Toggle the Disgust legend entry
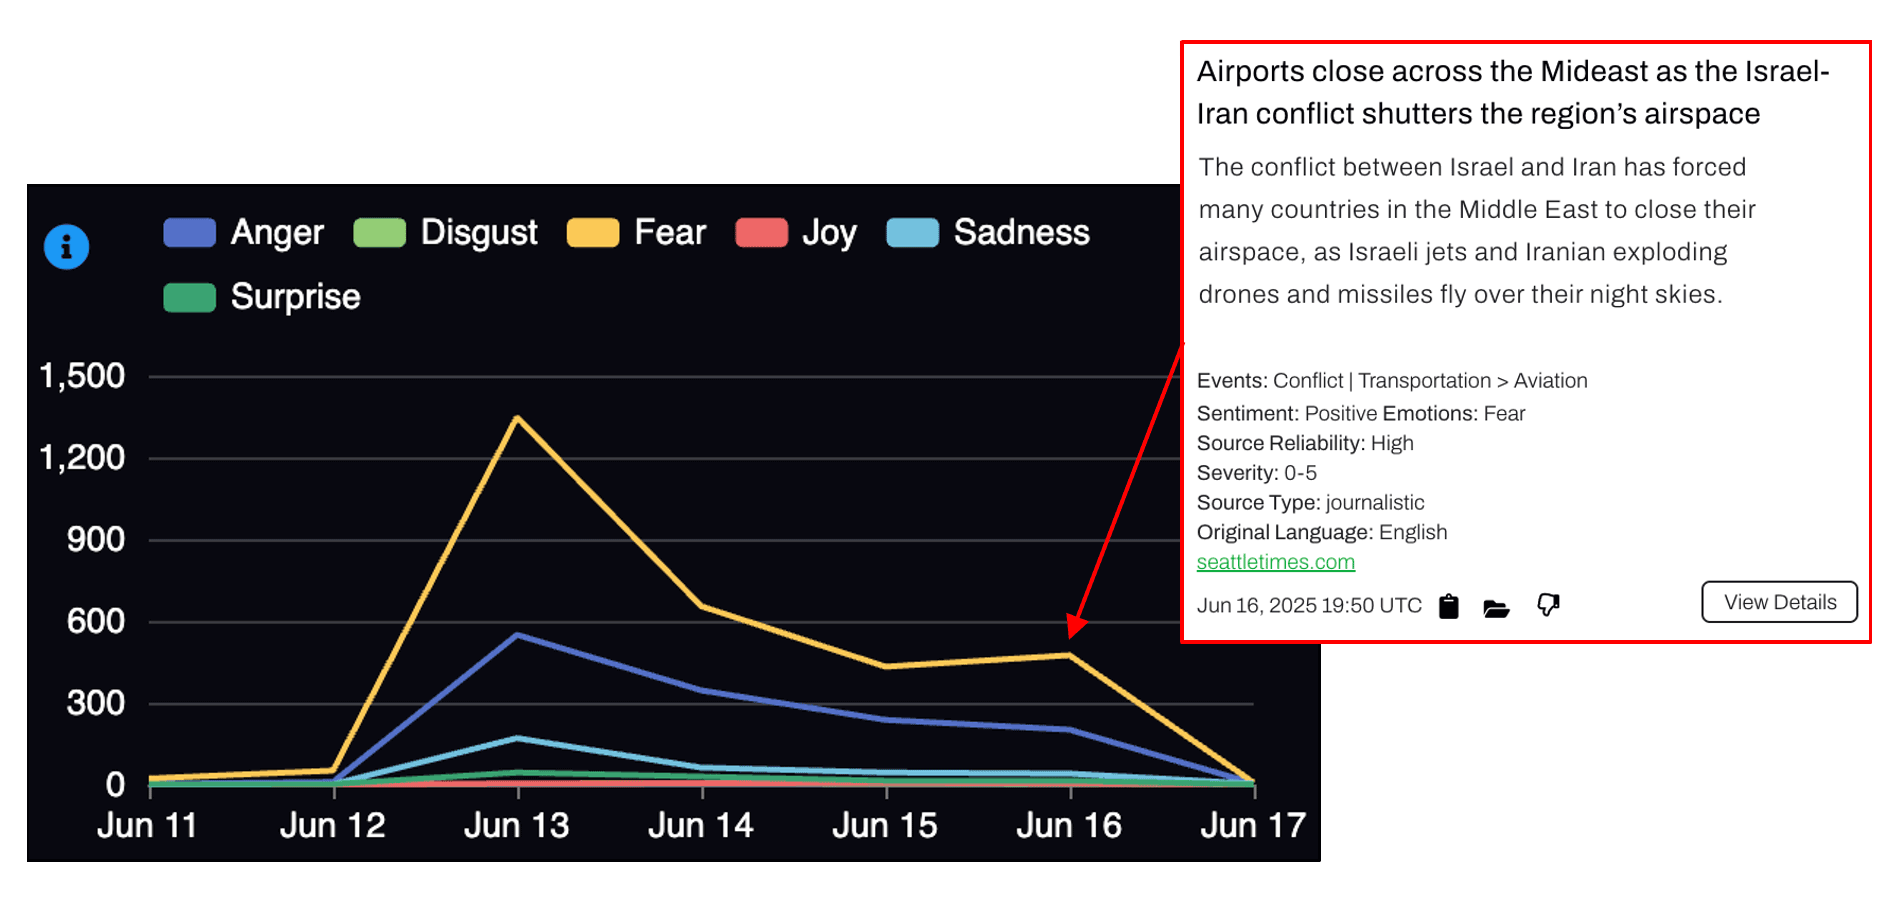This screenshot has width=1900, height=920. [446, 233]
